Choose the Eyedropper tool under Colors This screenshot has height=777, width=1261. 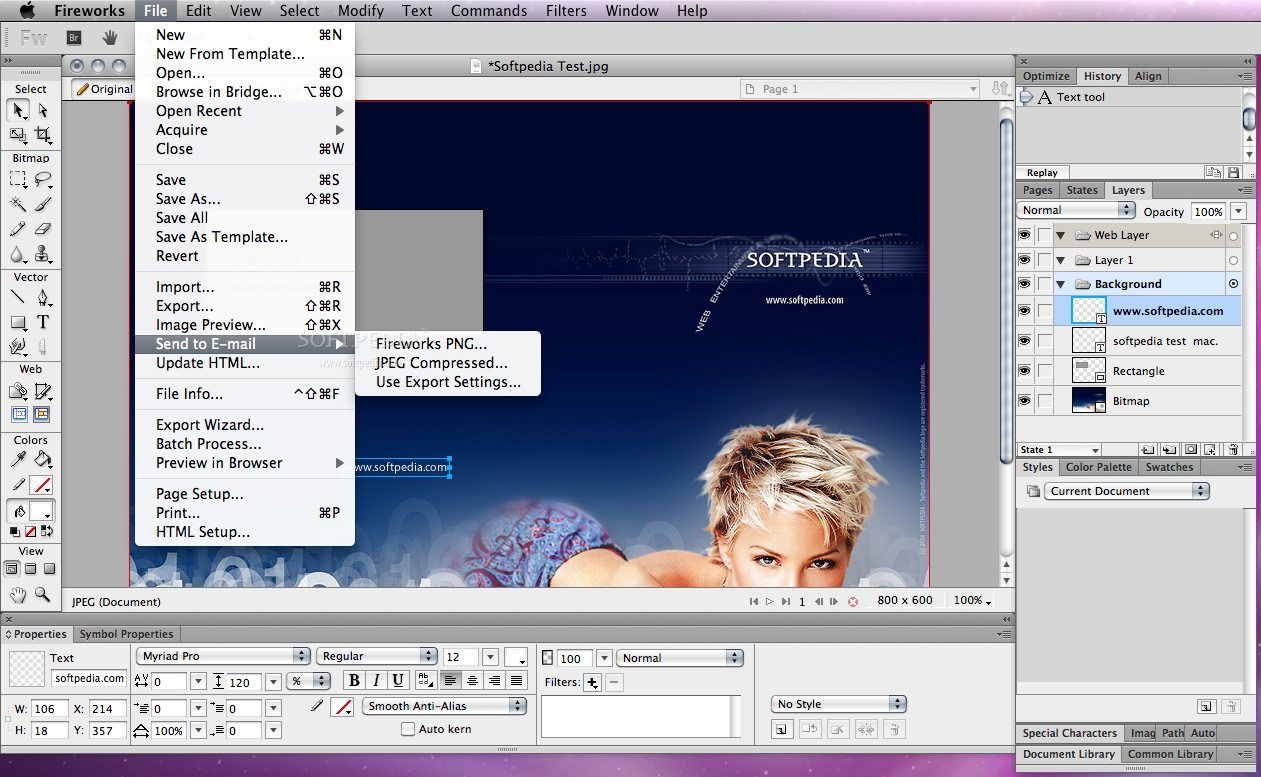pos(18,459)
